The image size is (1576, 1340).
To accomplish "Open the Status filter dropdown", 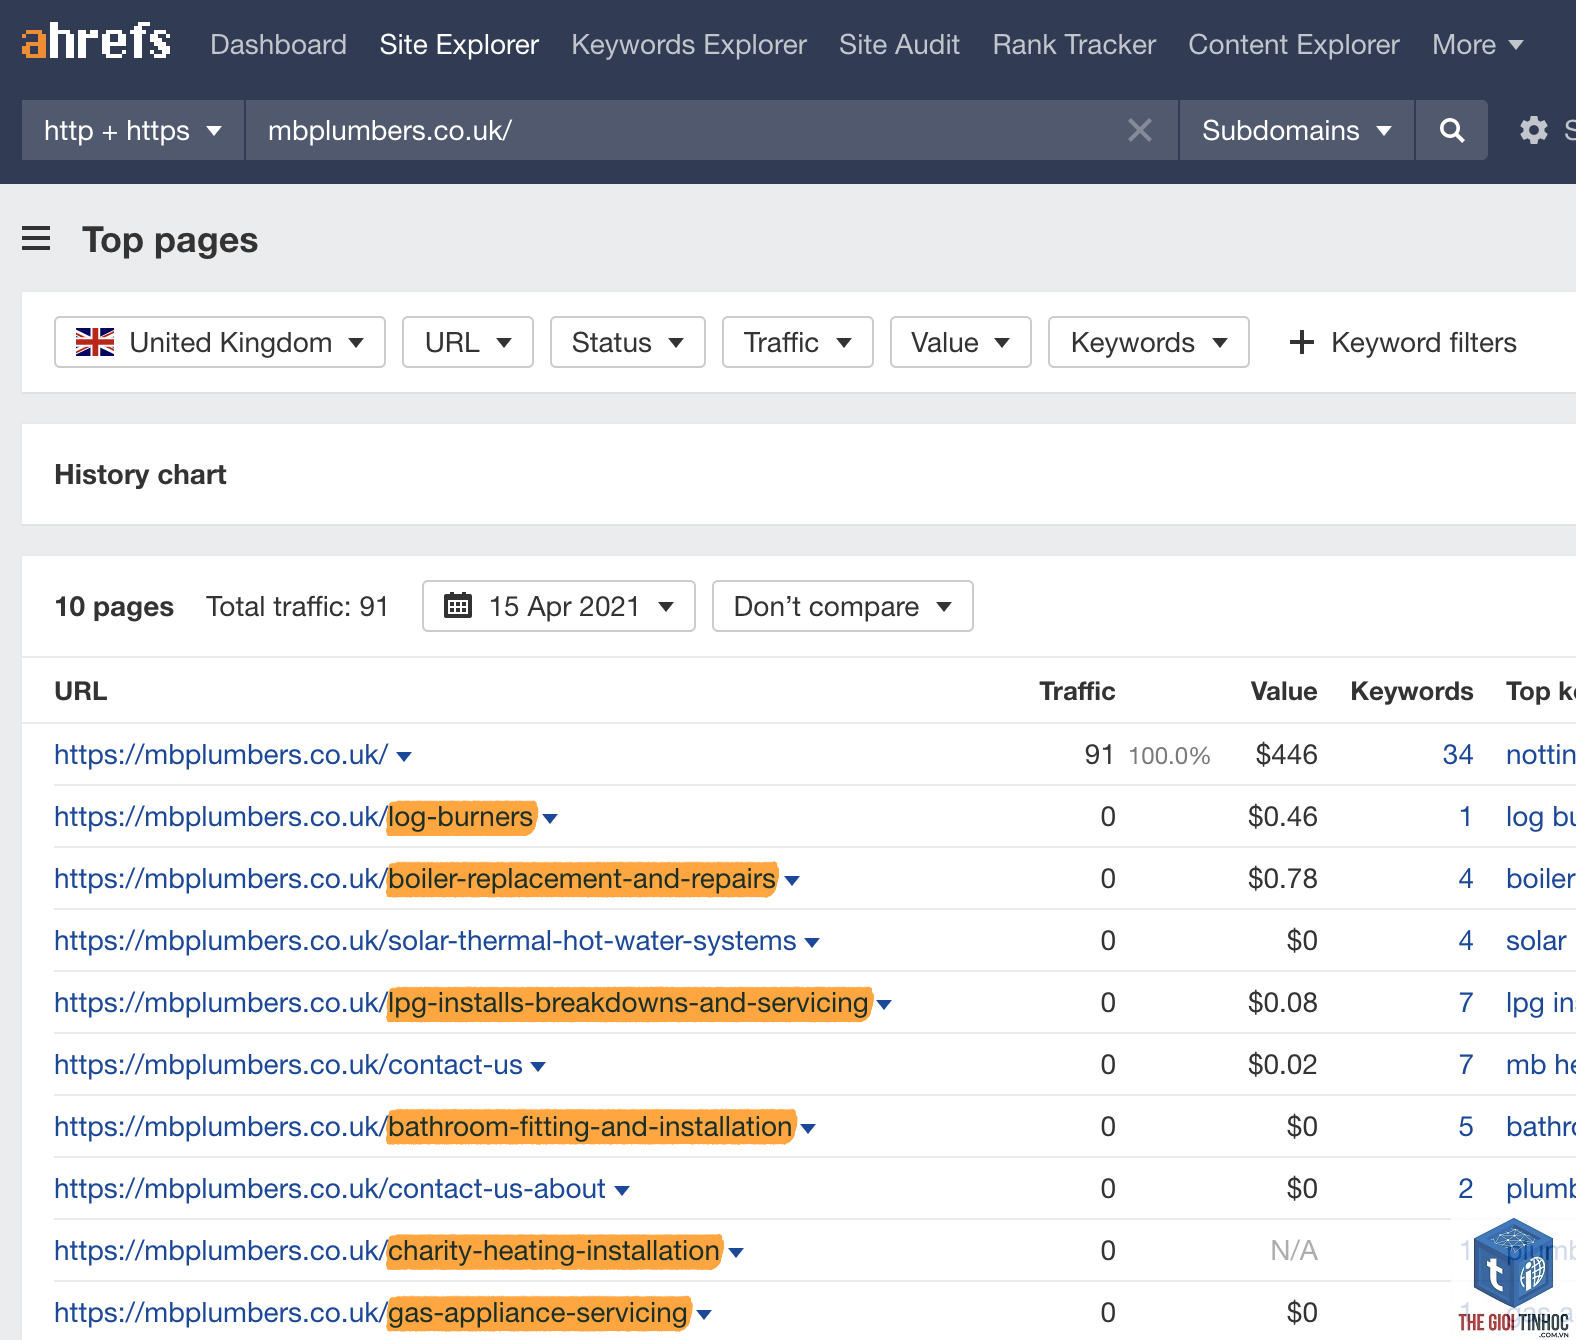I will [x=628, y=342].
